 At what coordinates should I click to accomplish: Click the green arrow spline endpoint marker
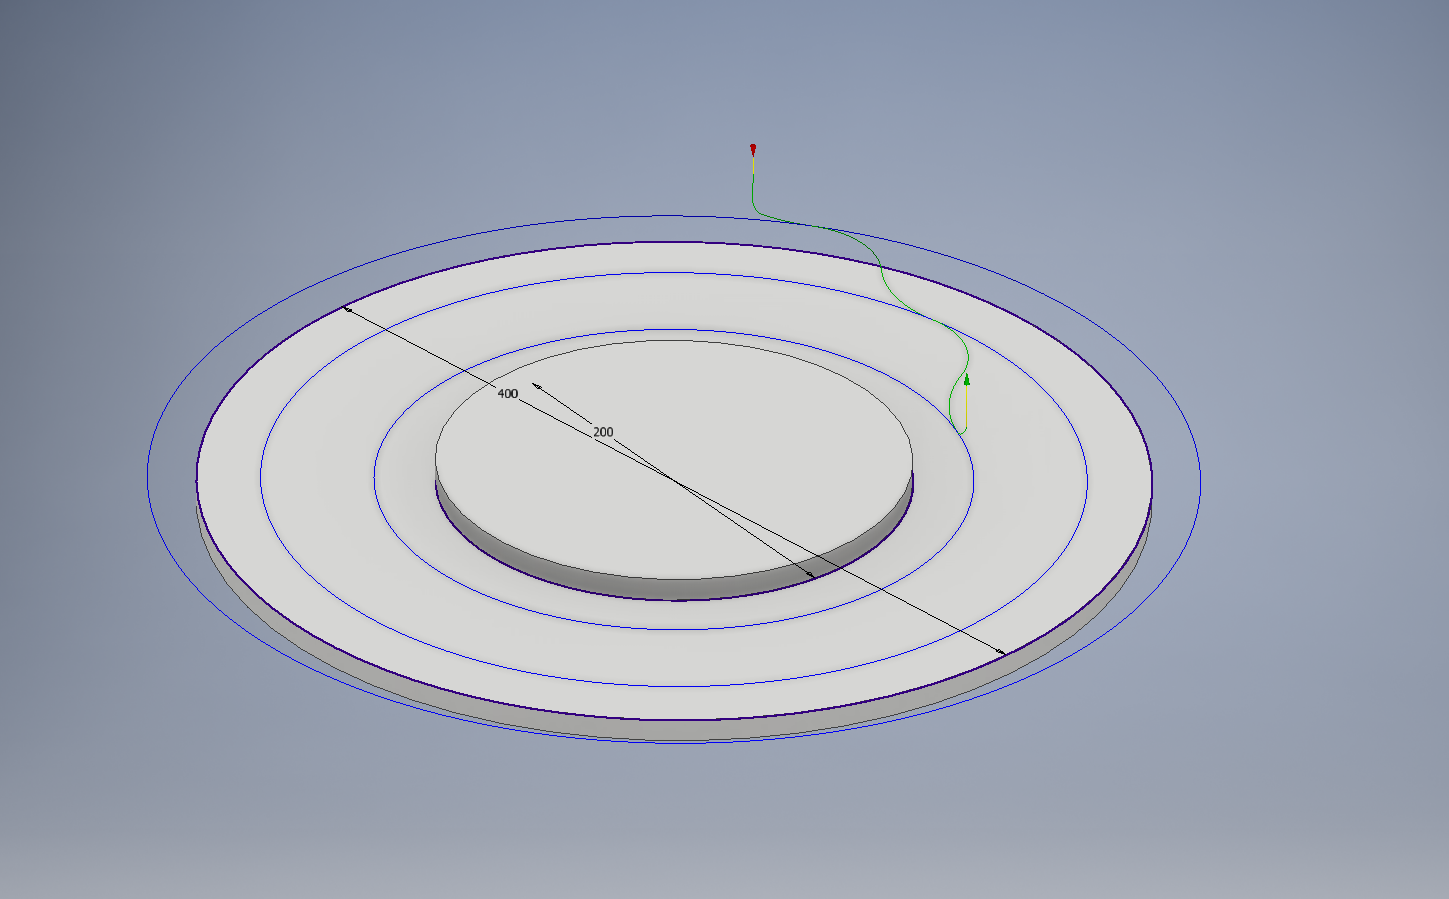966,380
